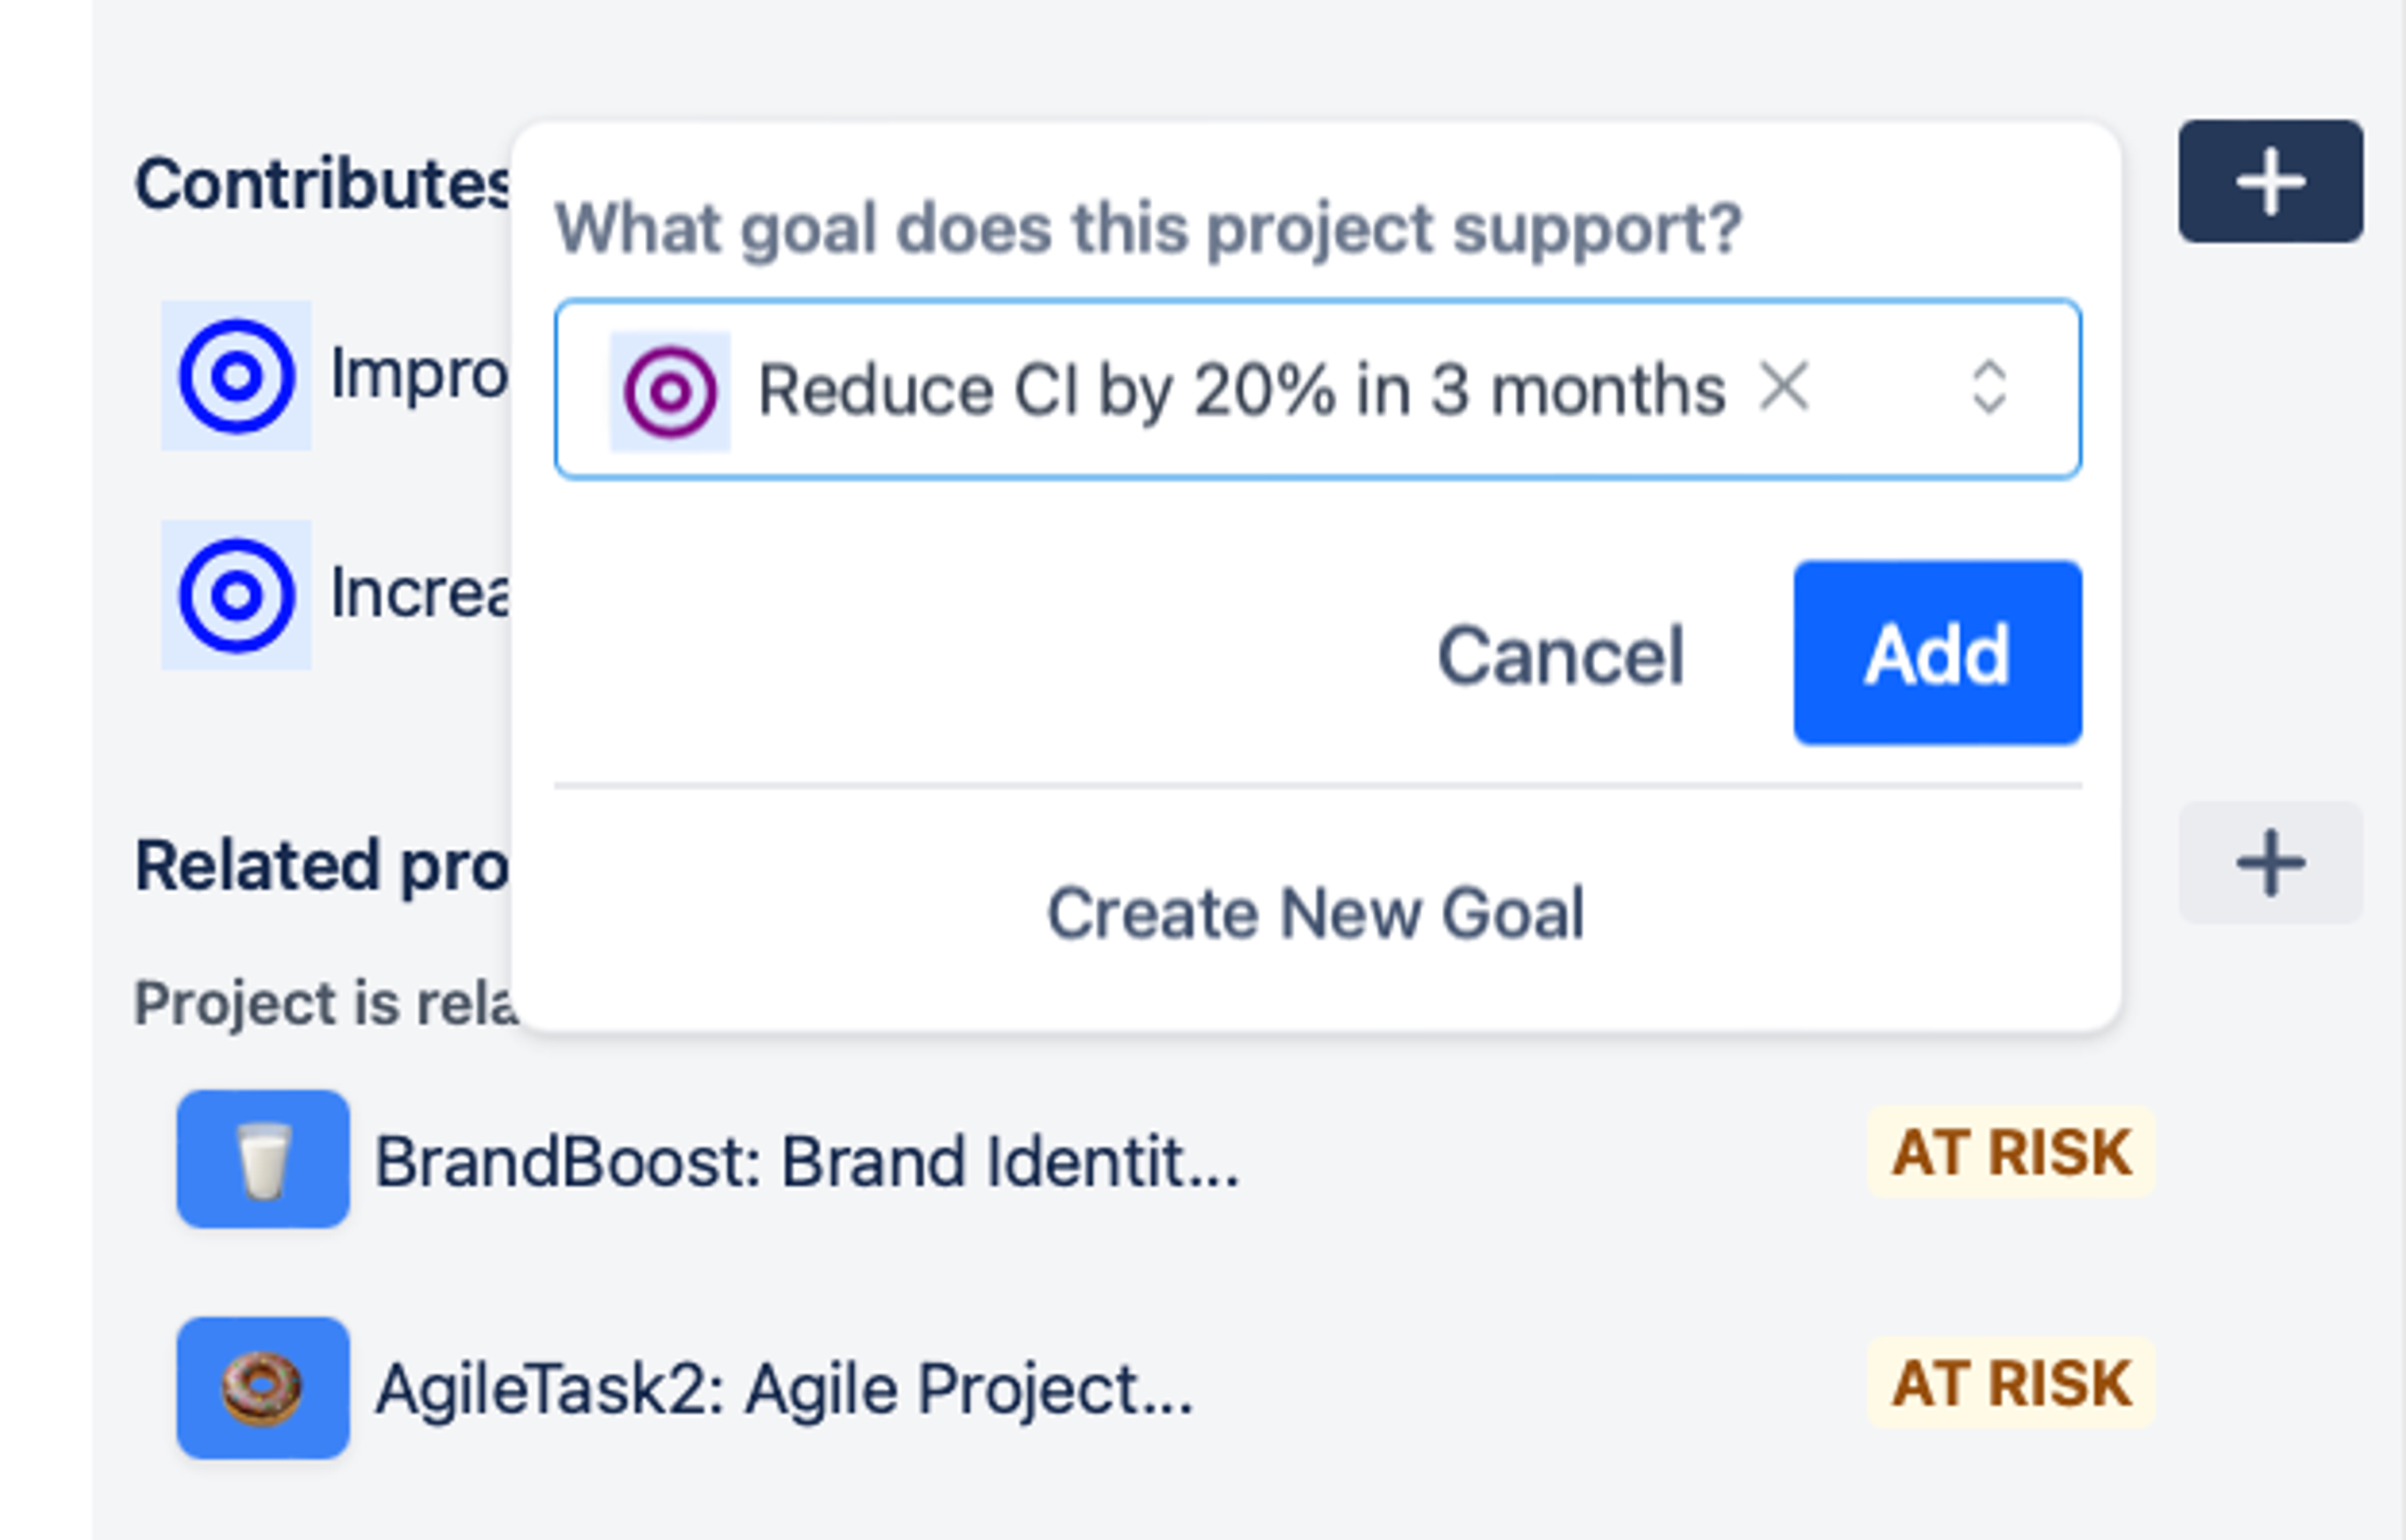
Task: Click the target icon next to 'Increa' goal
Action: [236, 595]
